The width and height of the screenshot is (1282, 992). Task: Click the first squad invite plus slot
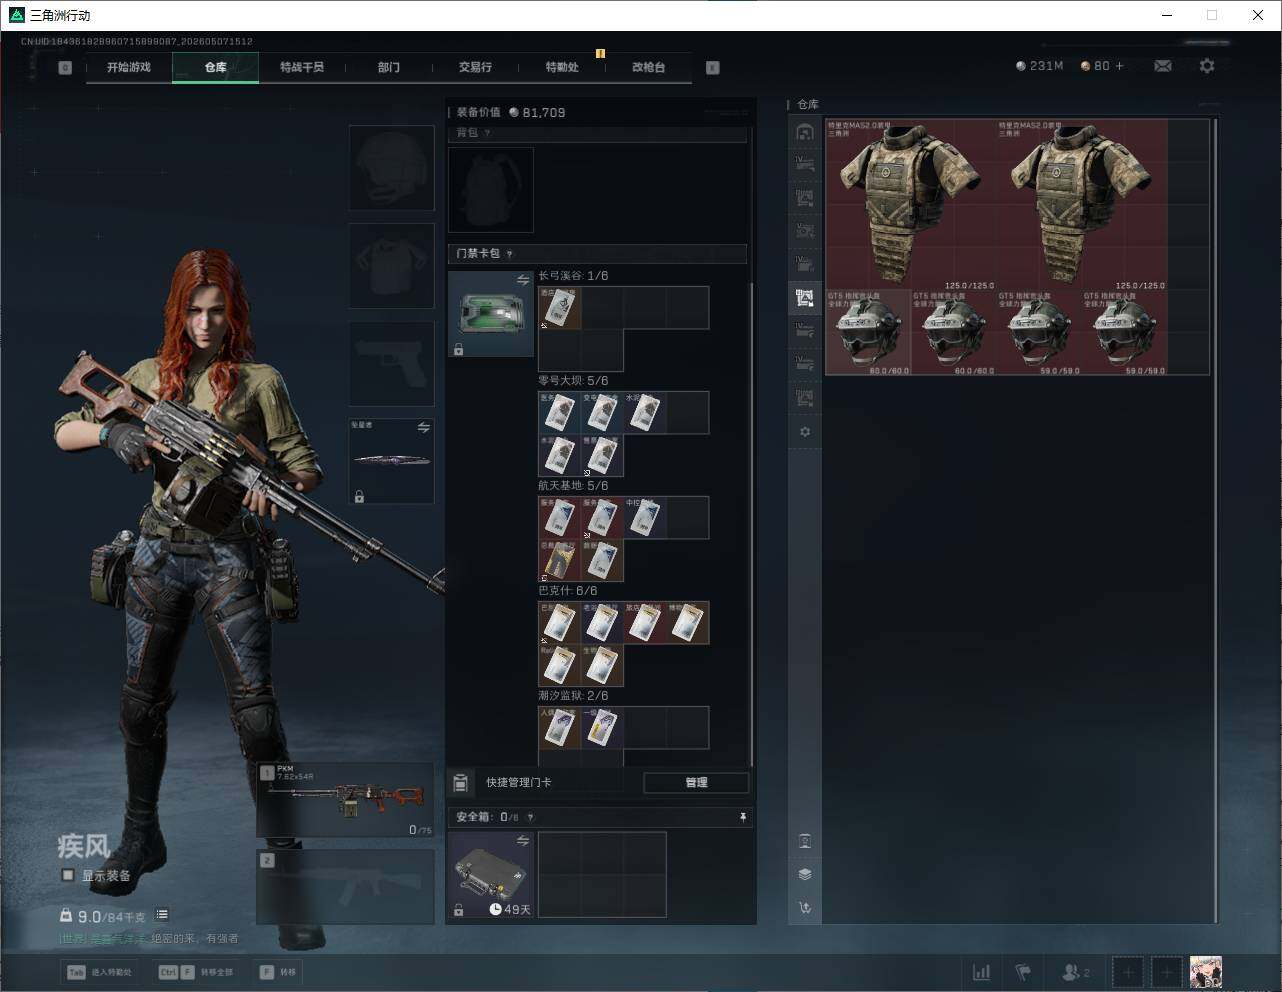(x=1128, y=972)
